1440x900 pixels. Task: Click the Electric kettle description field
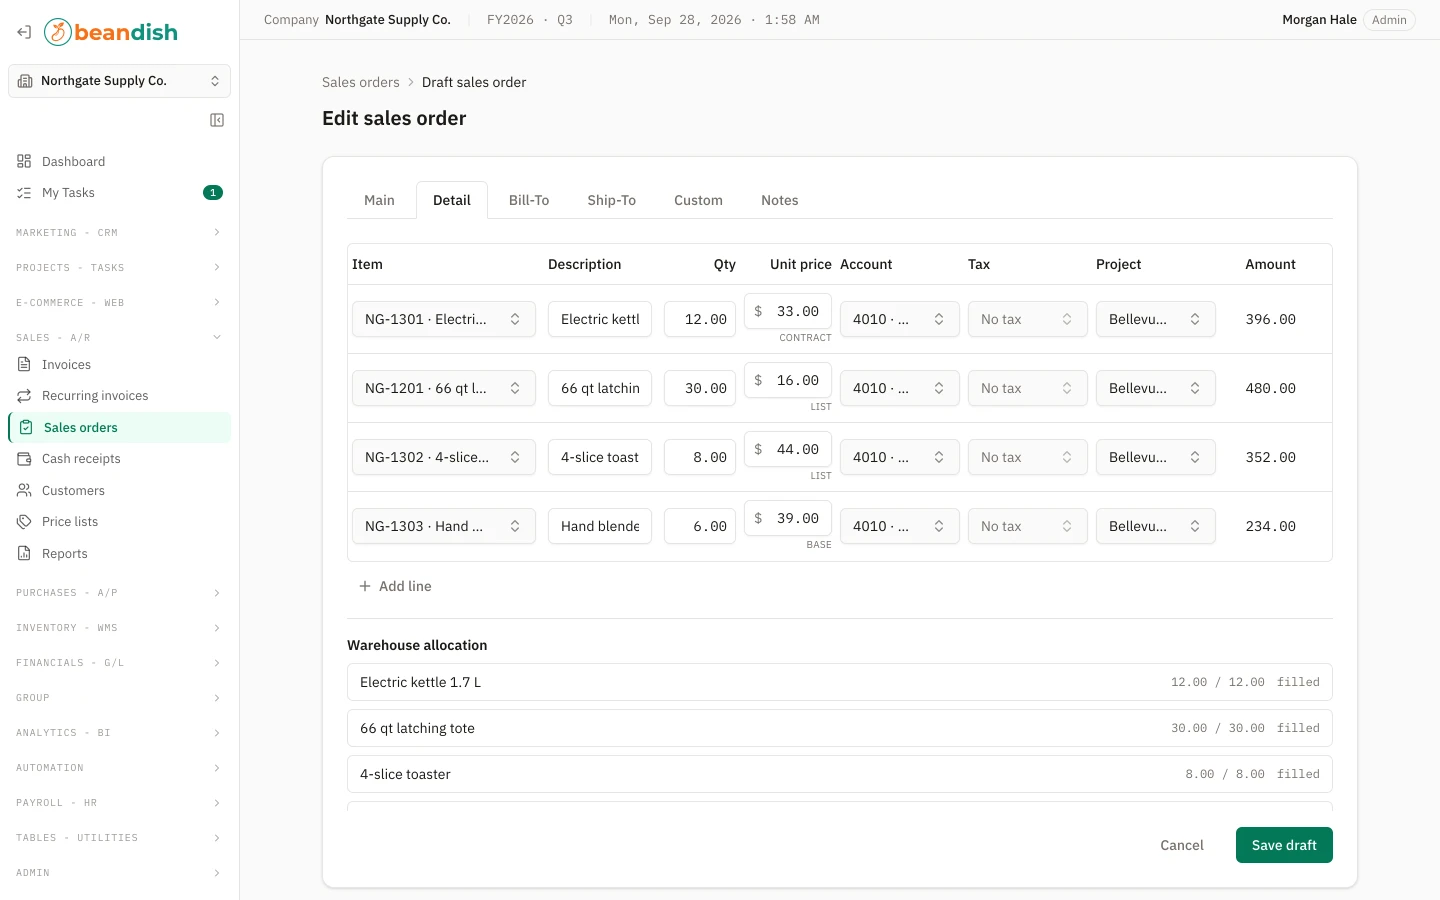pyautogui.click(x=600, y=319)
